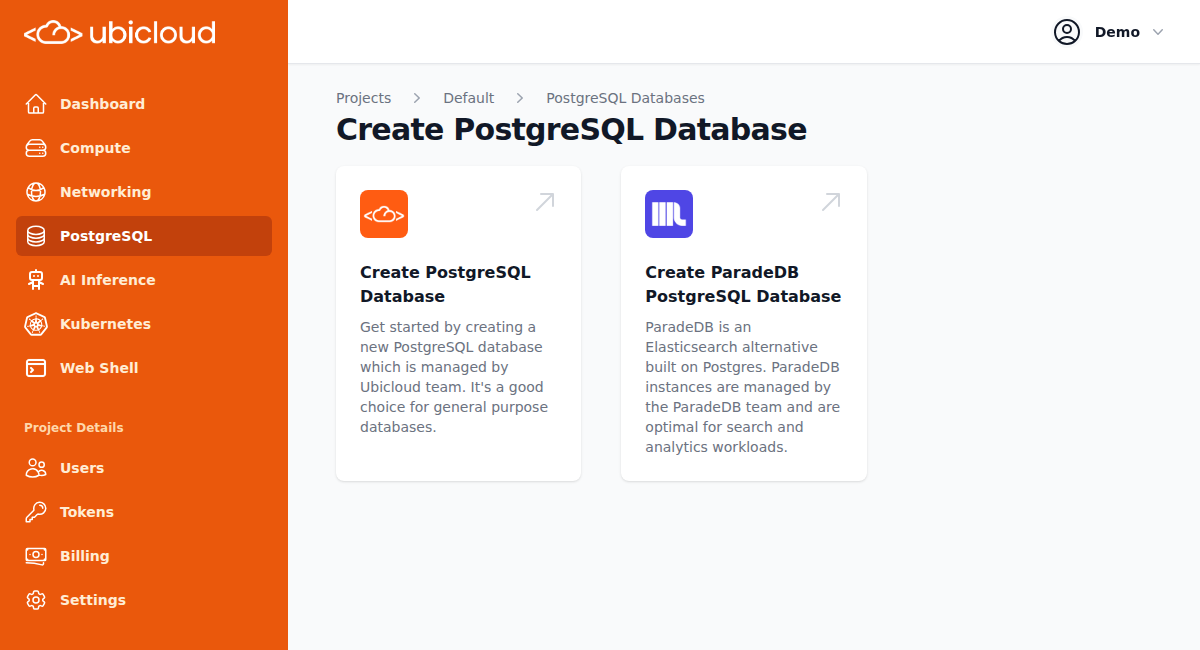Click the AI Inference robot icon

[x=36, y=280]
